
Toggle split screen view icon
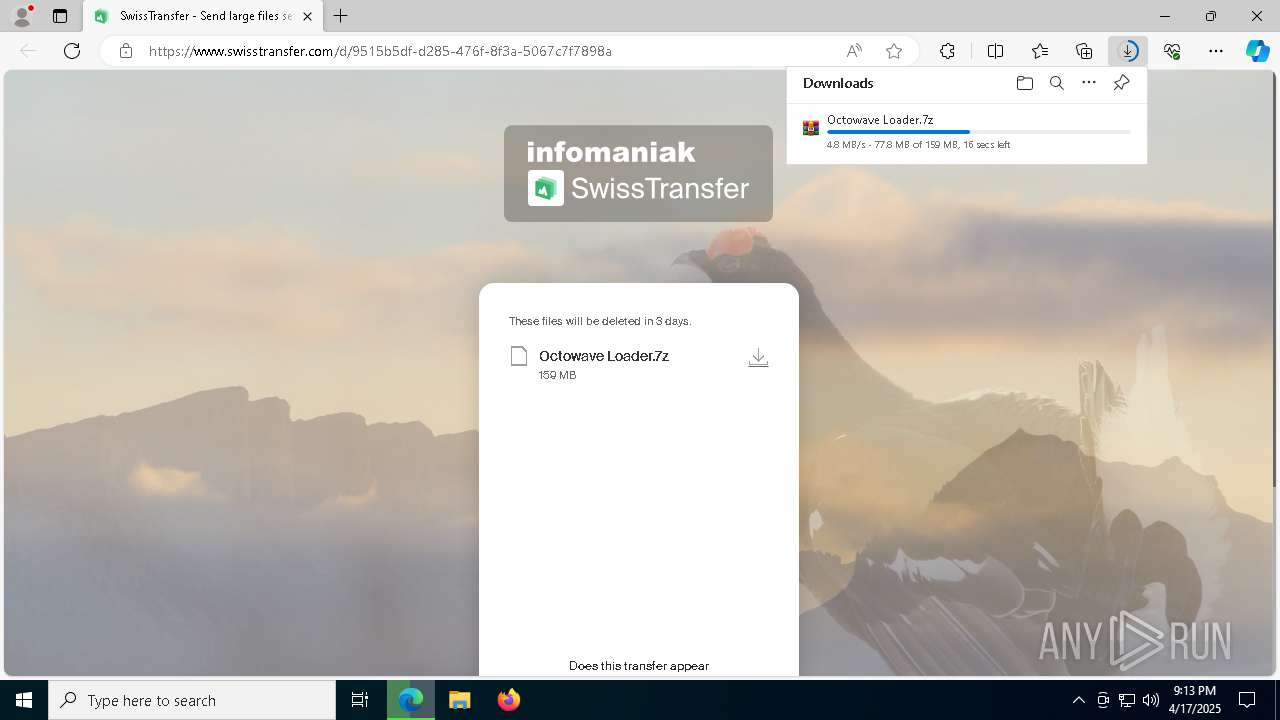[x=995, y=51]
